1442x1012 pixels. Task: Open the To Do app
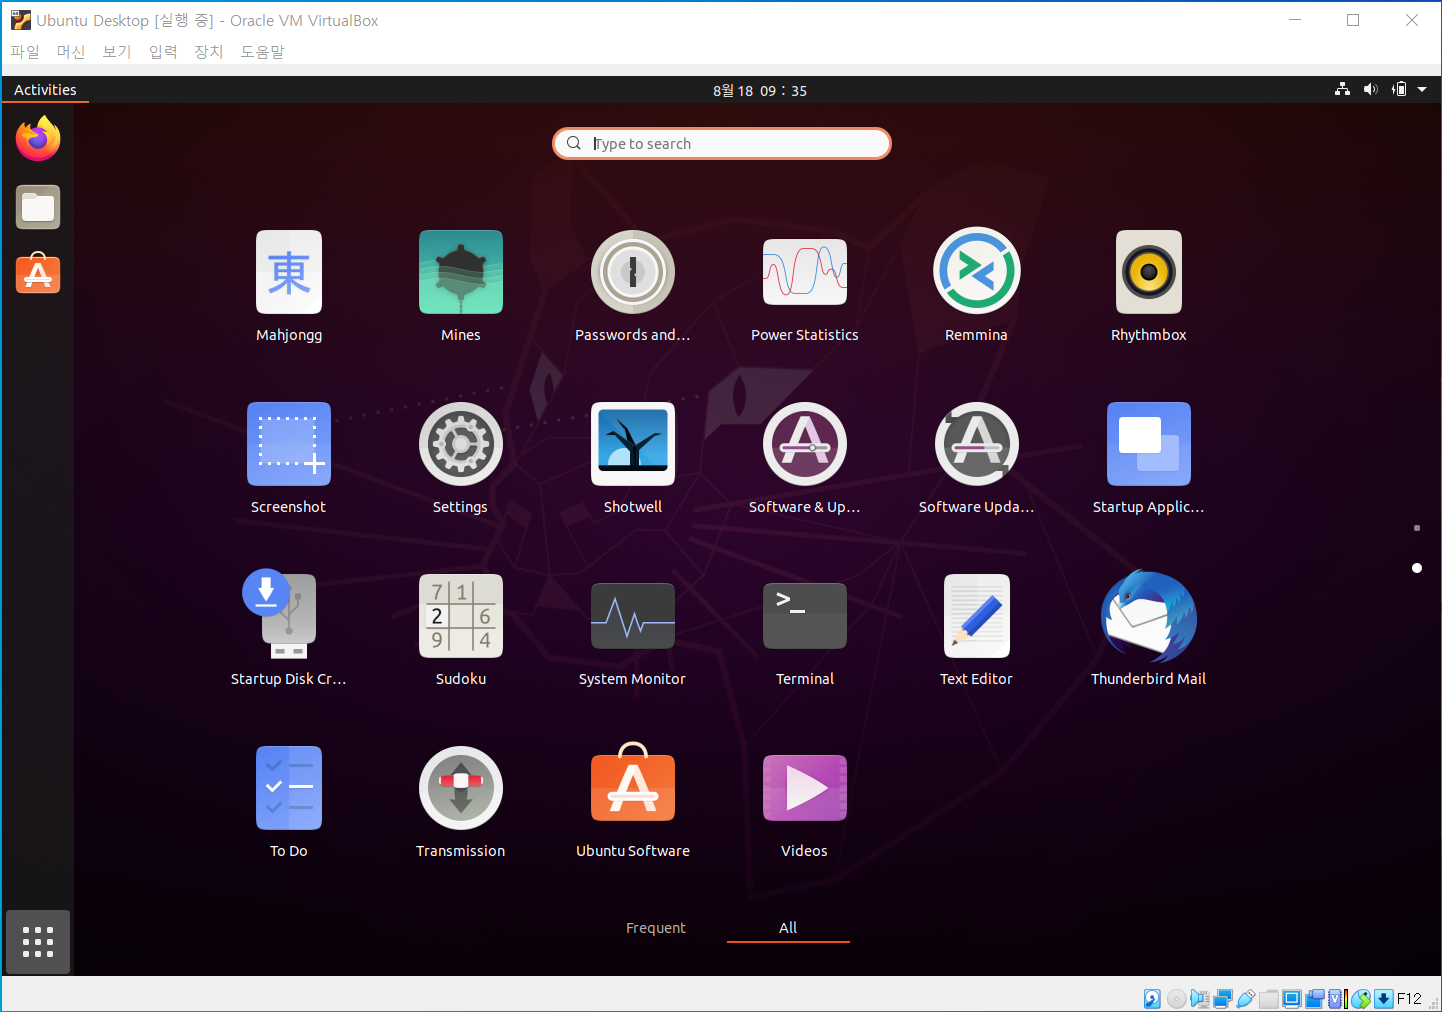click(289, 803)
